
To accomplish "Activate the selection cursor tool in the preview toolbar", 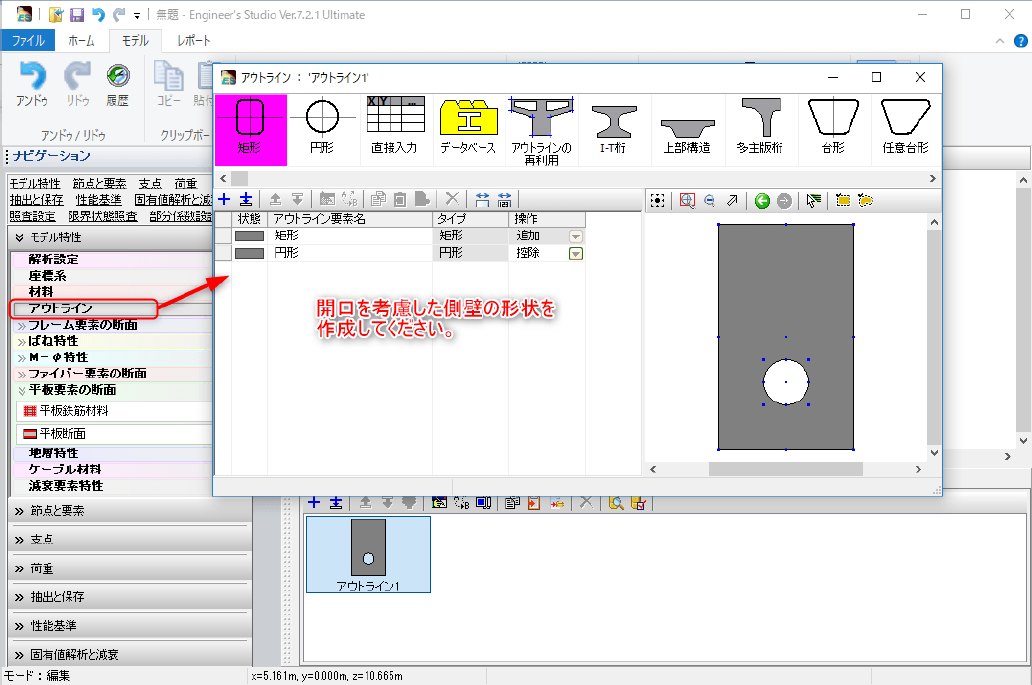I will (813, 201).
